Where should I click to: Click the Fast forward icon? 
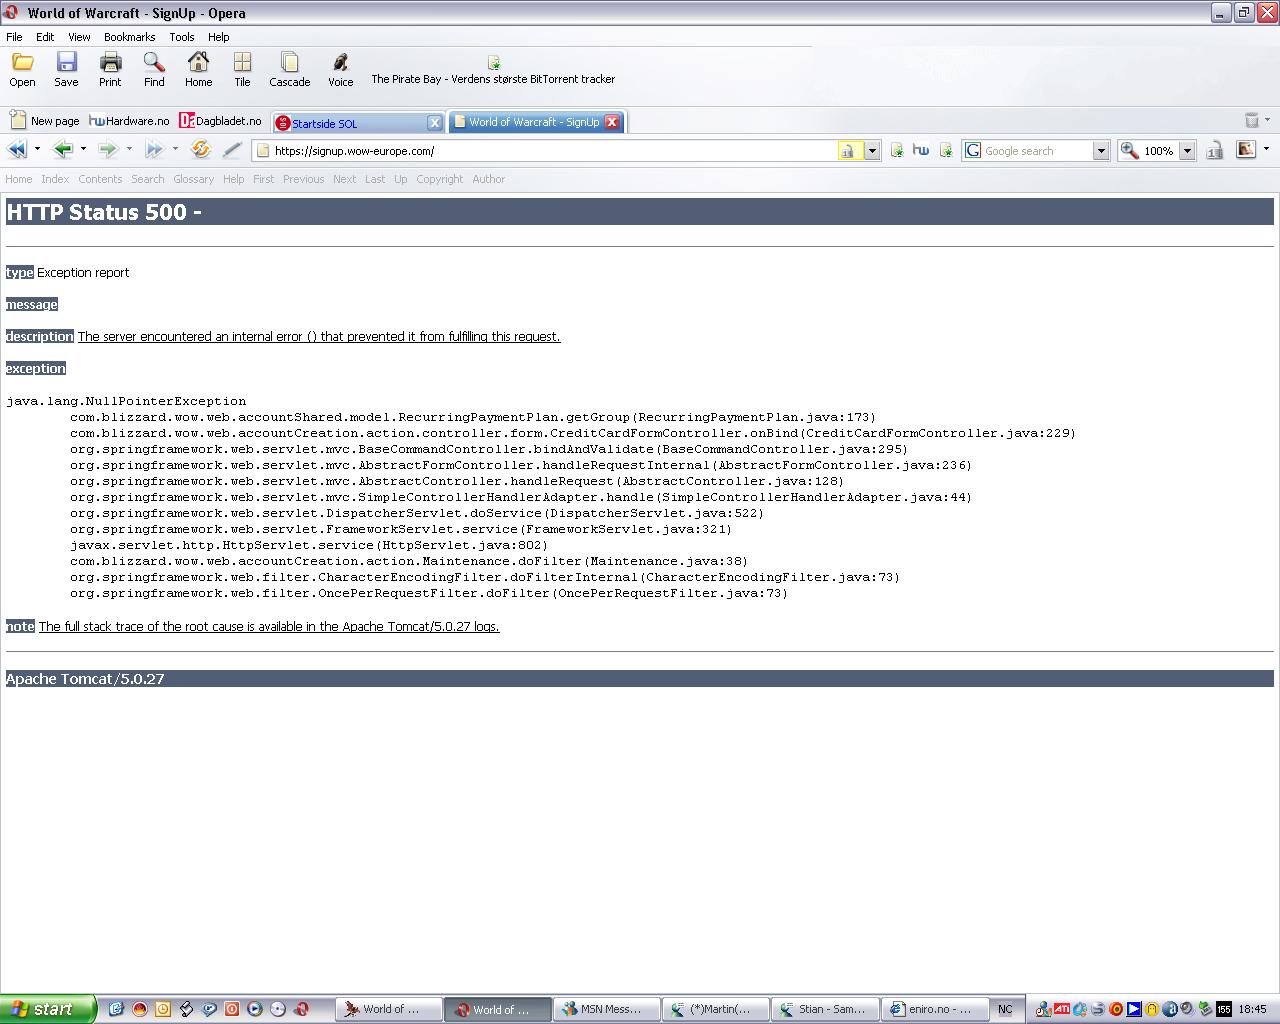[x=154, y=150]
